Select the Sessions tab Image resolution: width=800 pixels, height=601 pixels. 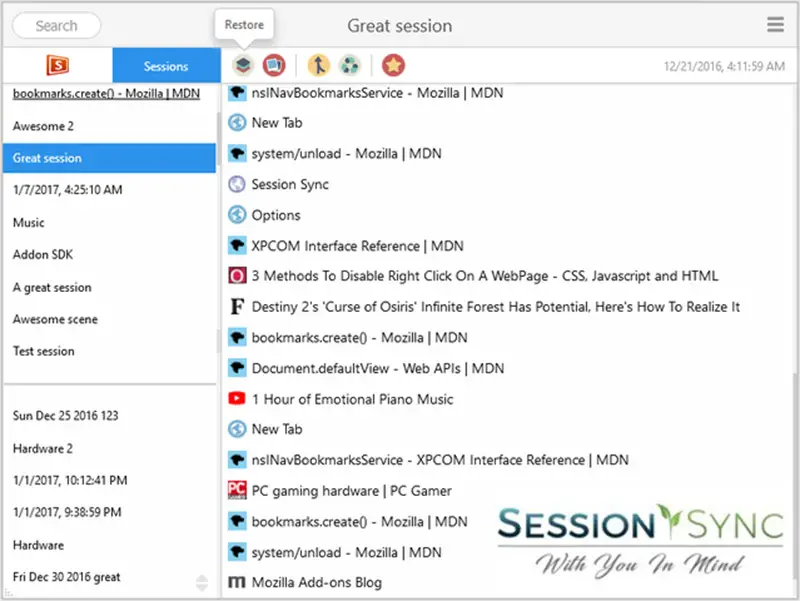click(166, 66)
